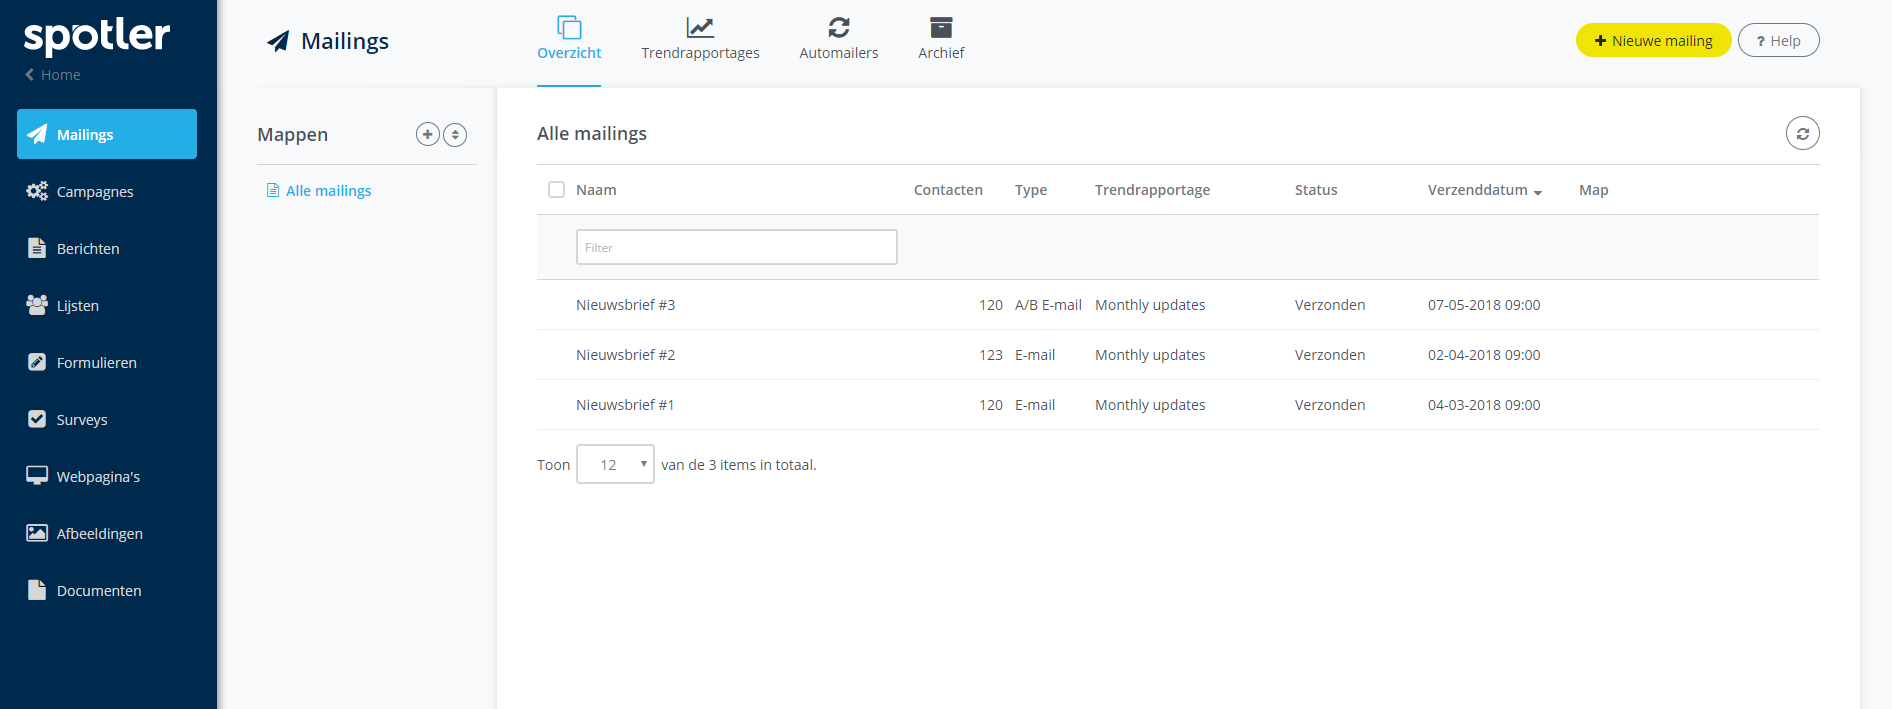Viewport: 1892px width, 709px height.
Task: Switch to the Trendrapportages tab
Action: (700, 39)
